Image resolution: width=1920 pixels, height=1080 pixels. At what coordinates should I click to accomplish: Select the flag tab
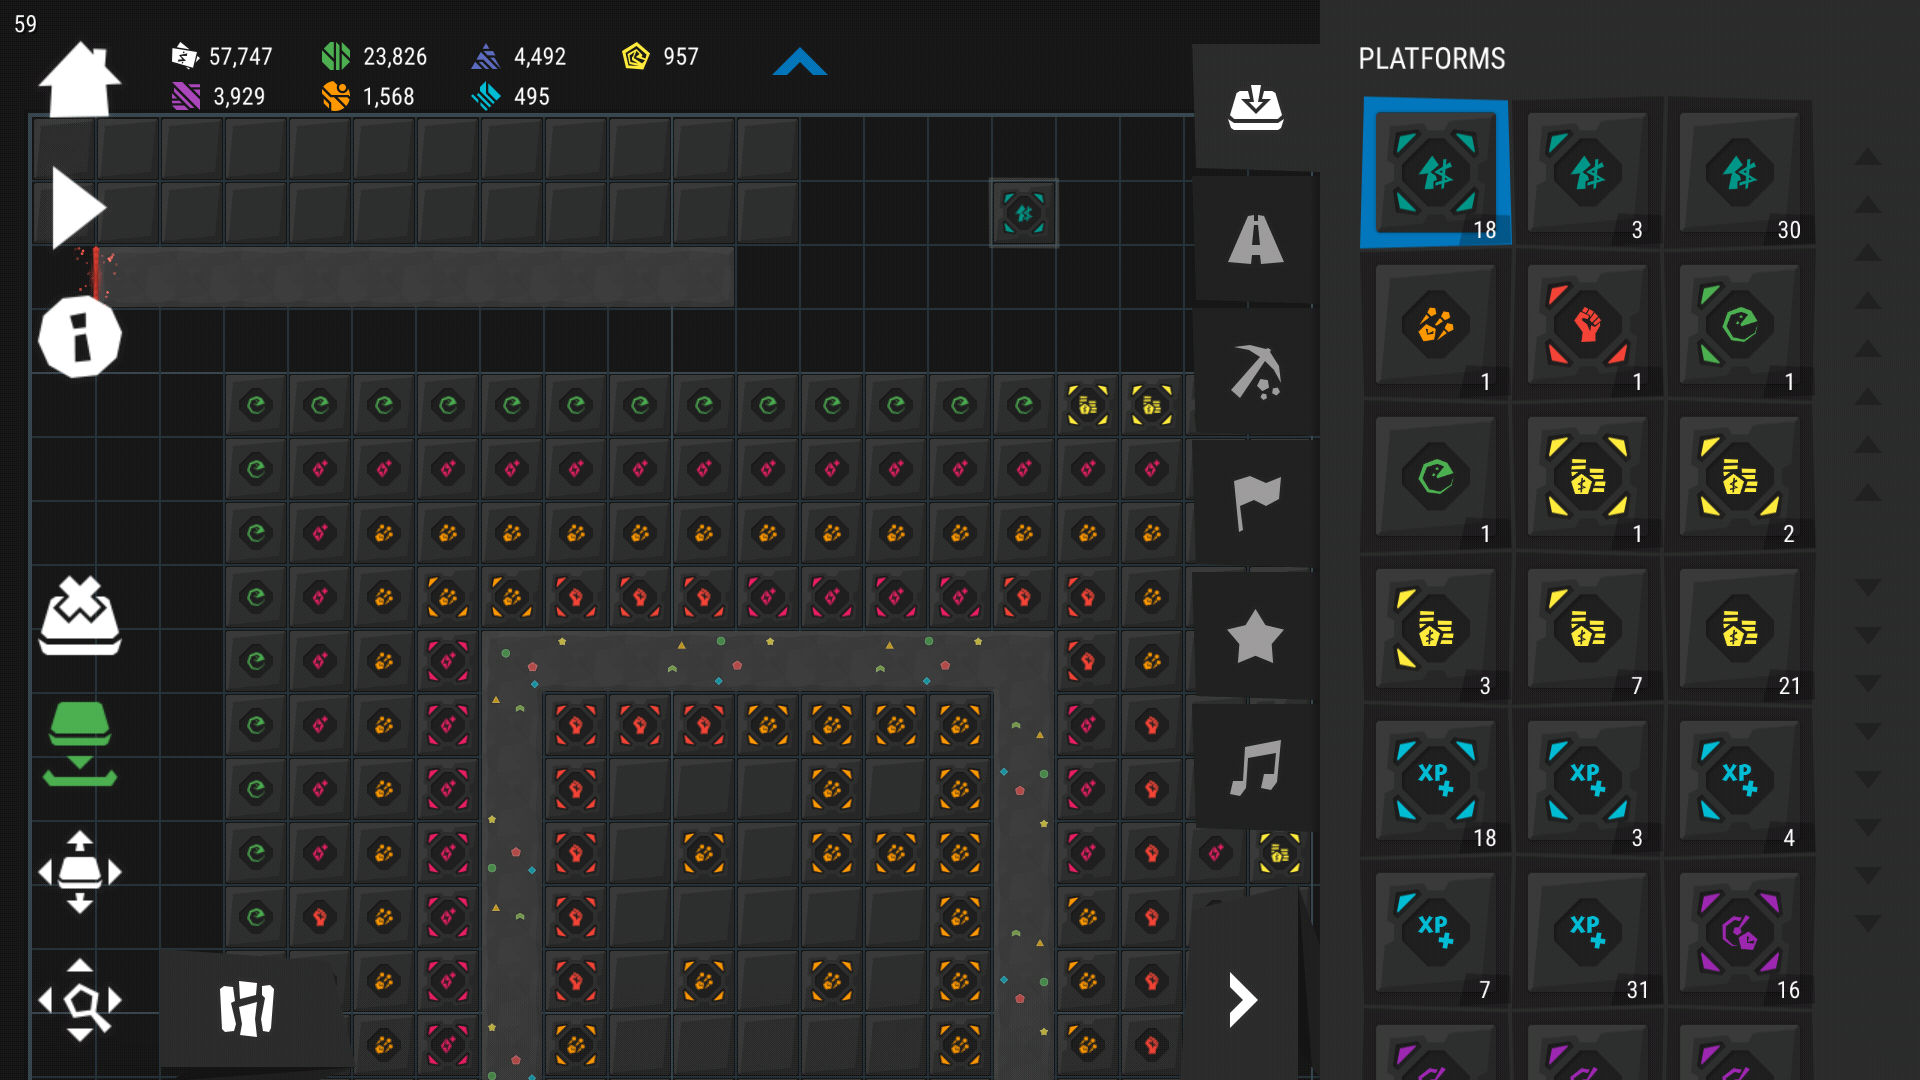click(1255, 502)
